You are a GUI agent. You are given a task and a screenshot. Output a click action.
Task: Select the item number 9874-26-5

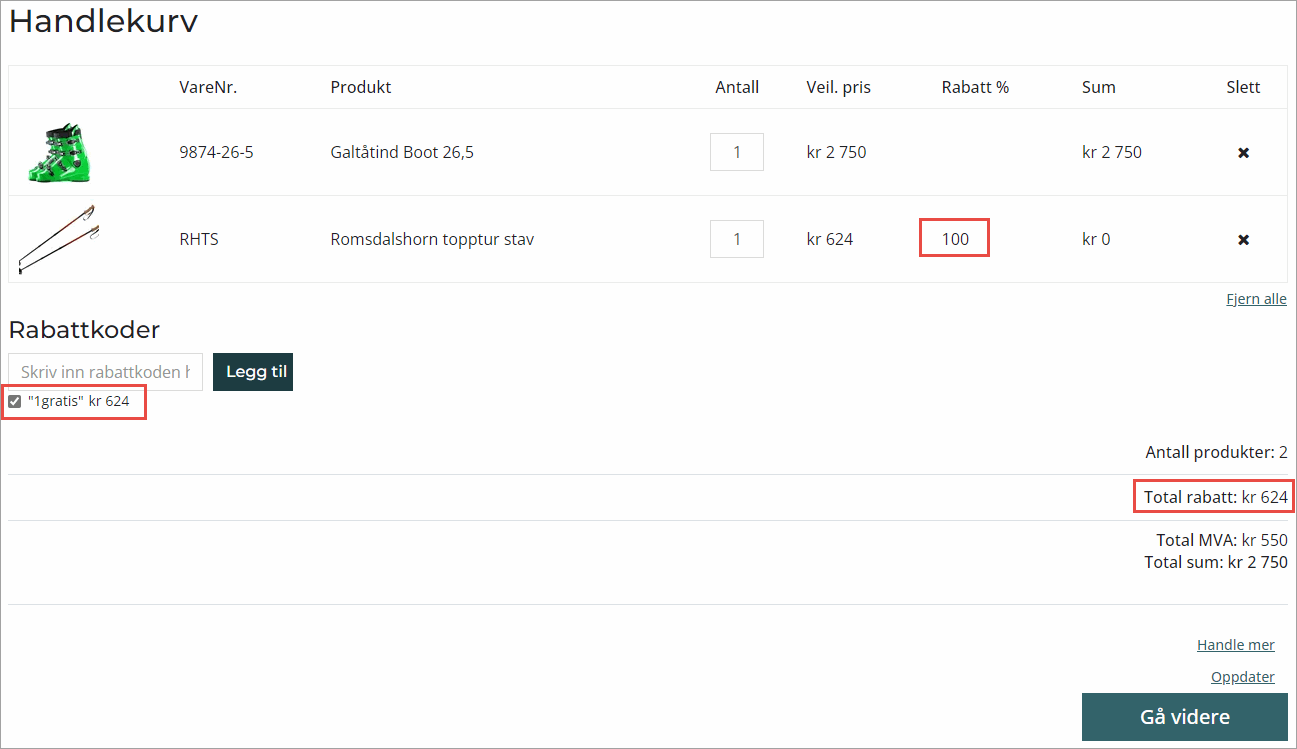pyautogui.click(x=216, y=153)
